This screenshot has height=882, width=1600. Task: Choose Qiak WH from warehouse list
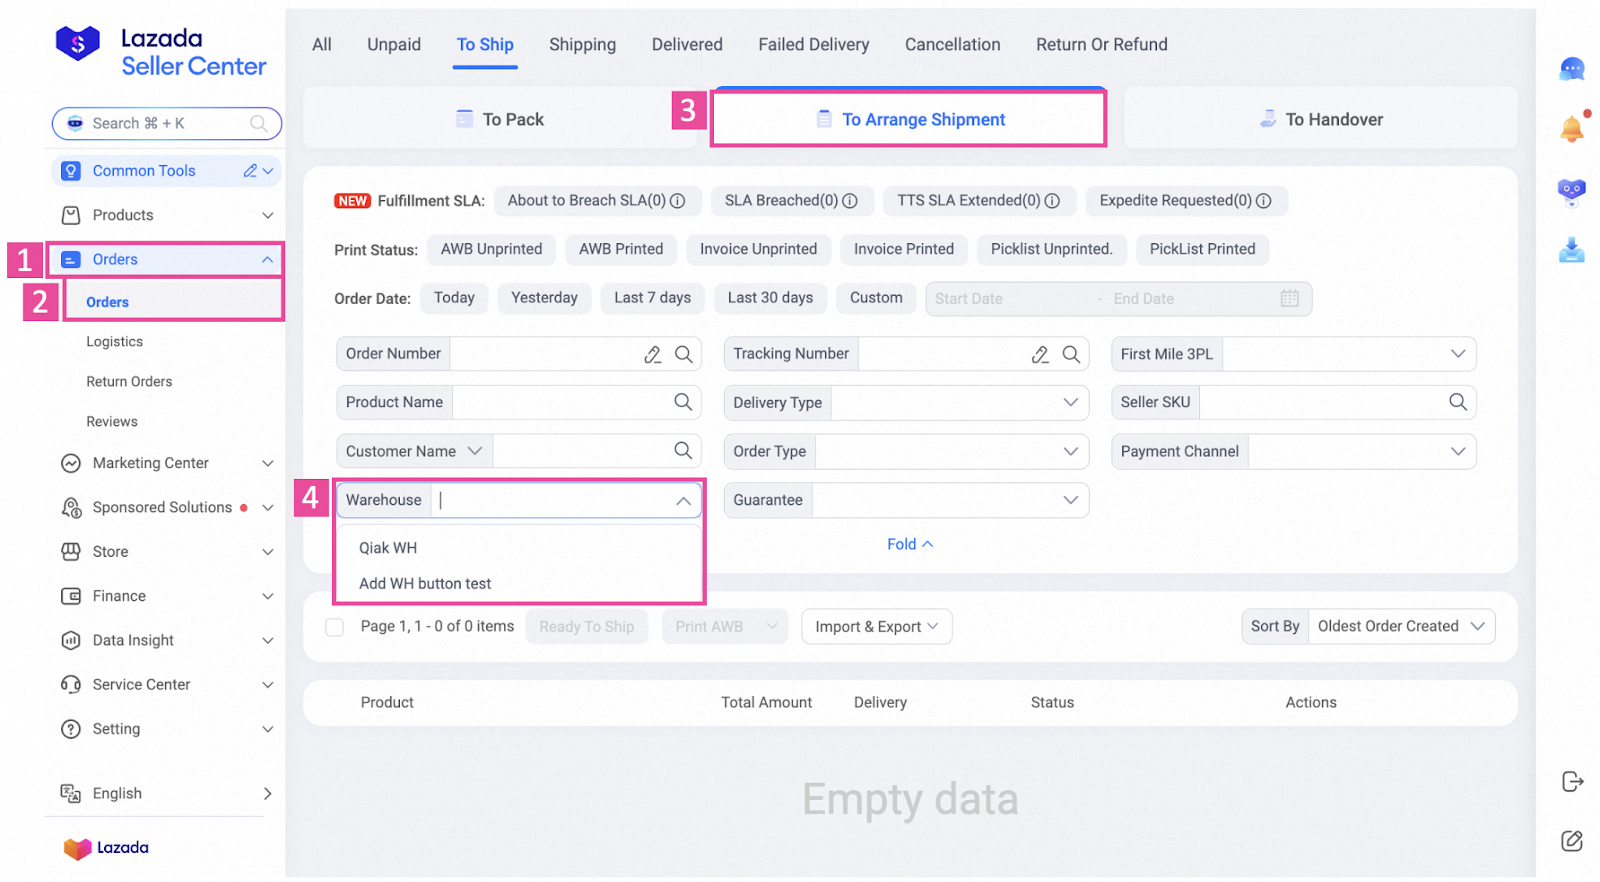coord(388,548)
